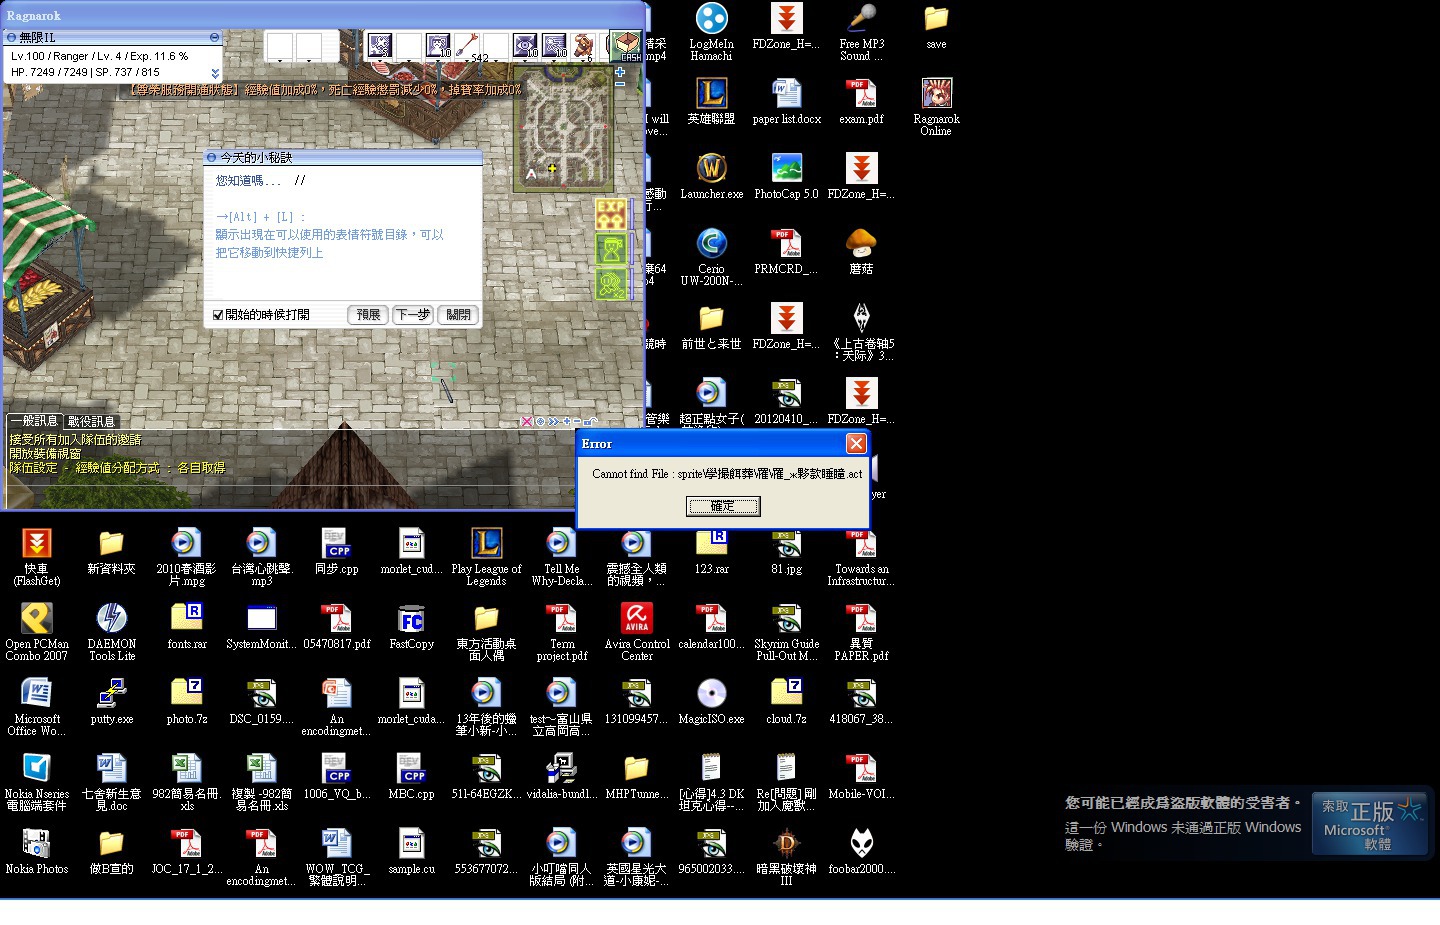The image size is (1440, 925).
Task: Open the Skyrim 上古卷軸5 desktop shortcut
Action: point(861,332)
